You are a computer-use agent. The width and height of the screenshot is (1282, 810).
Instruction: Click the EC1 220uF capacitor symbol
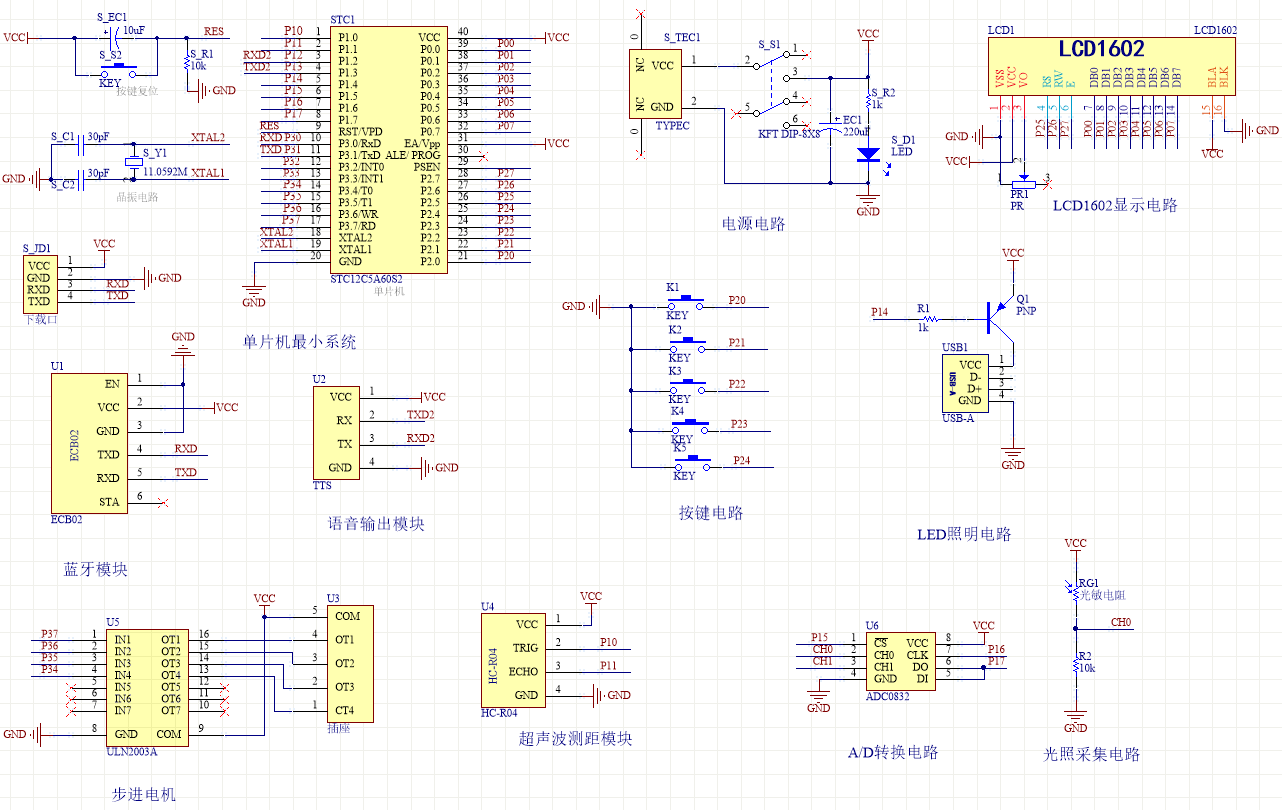830,121
